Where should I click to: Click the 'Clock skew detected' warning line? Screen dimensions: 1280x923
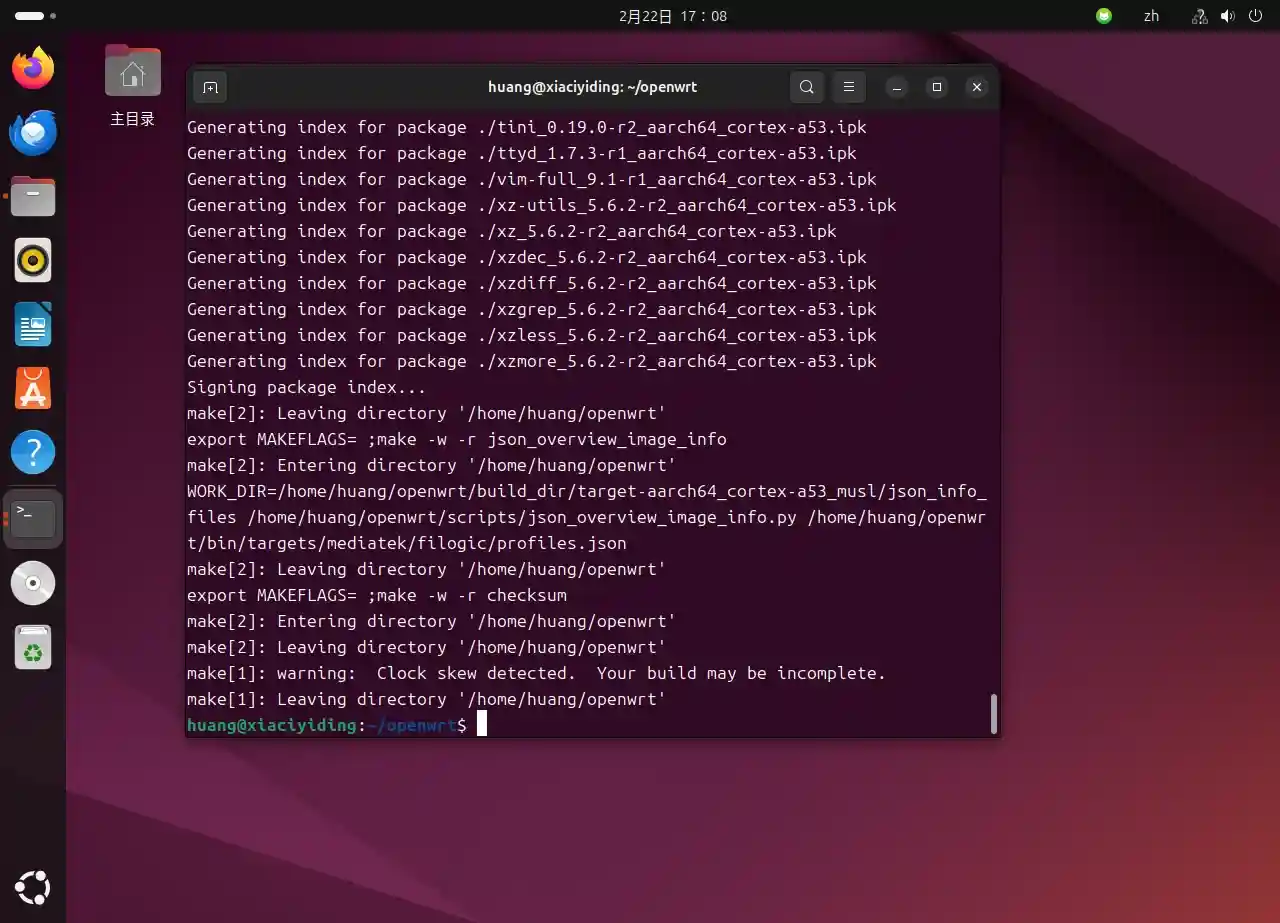coord(536,673)
